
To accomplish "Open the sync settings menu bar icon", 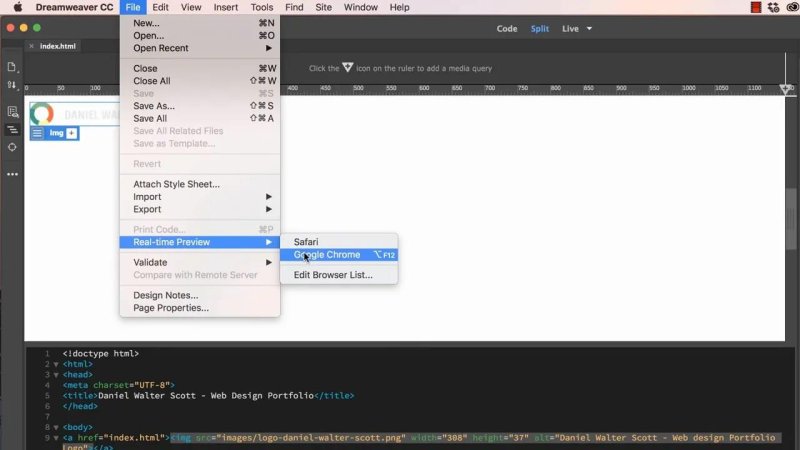I will [x=773, y=7].
